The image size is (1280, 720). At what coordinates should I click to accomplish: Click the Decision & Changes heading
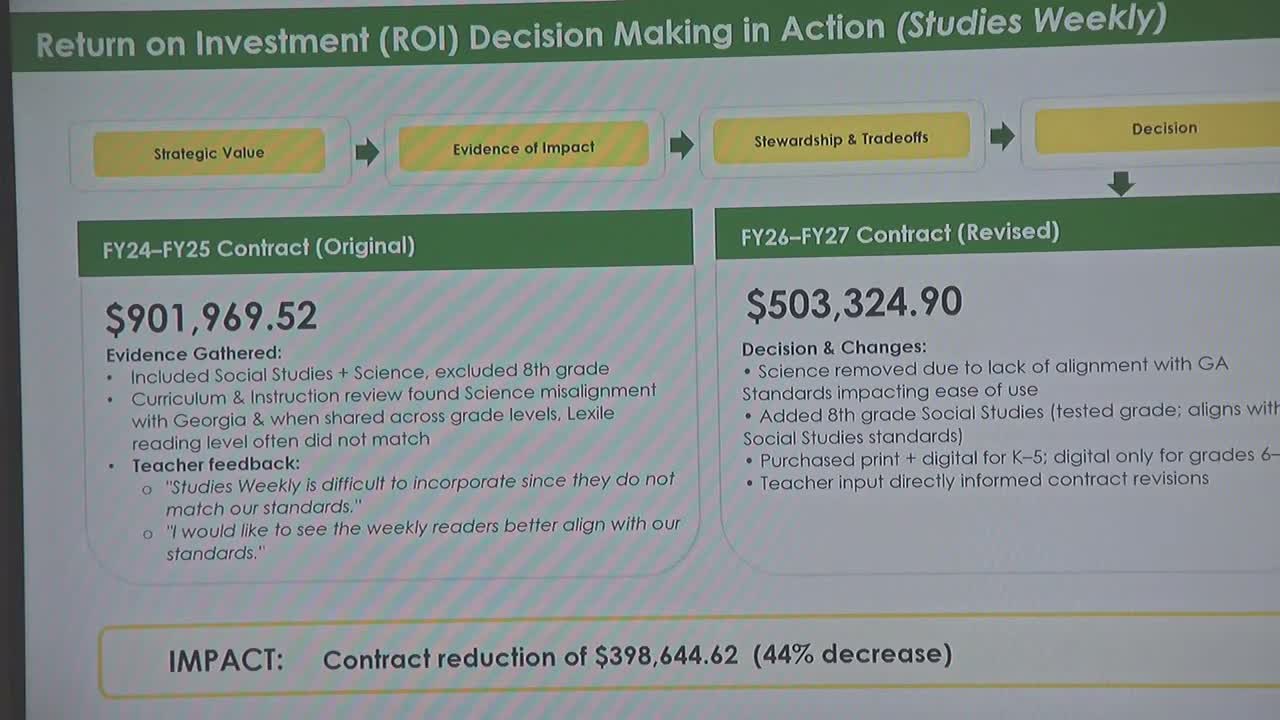pos(834,348)
